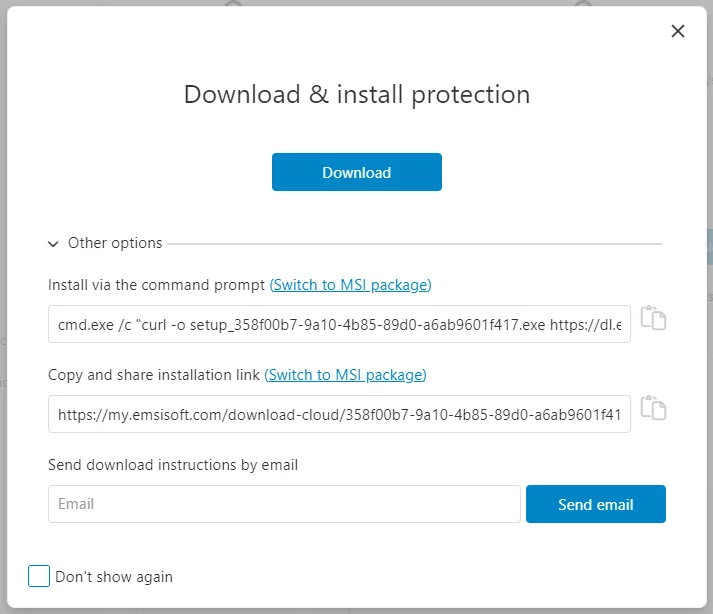Click the "Don't show again" label text
This screenshot has height=614, width=713.
(x=114, y=577)
